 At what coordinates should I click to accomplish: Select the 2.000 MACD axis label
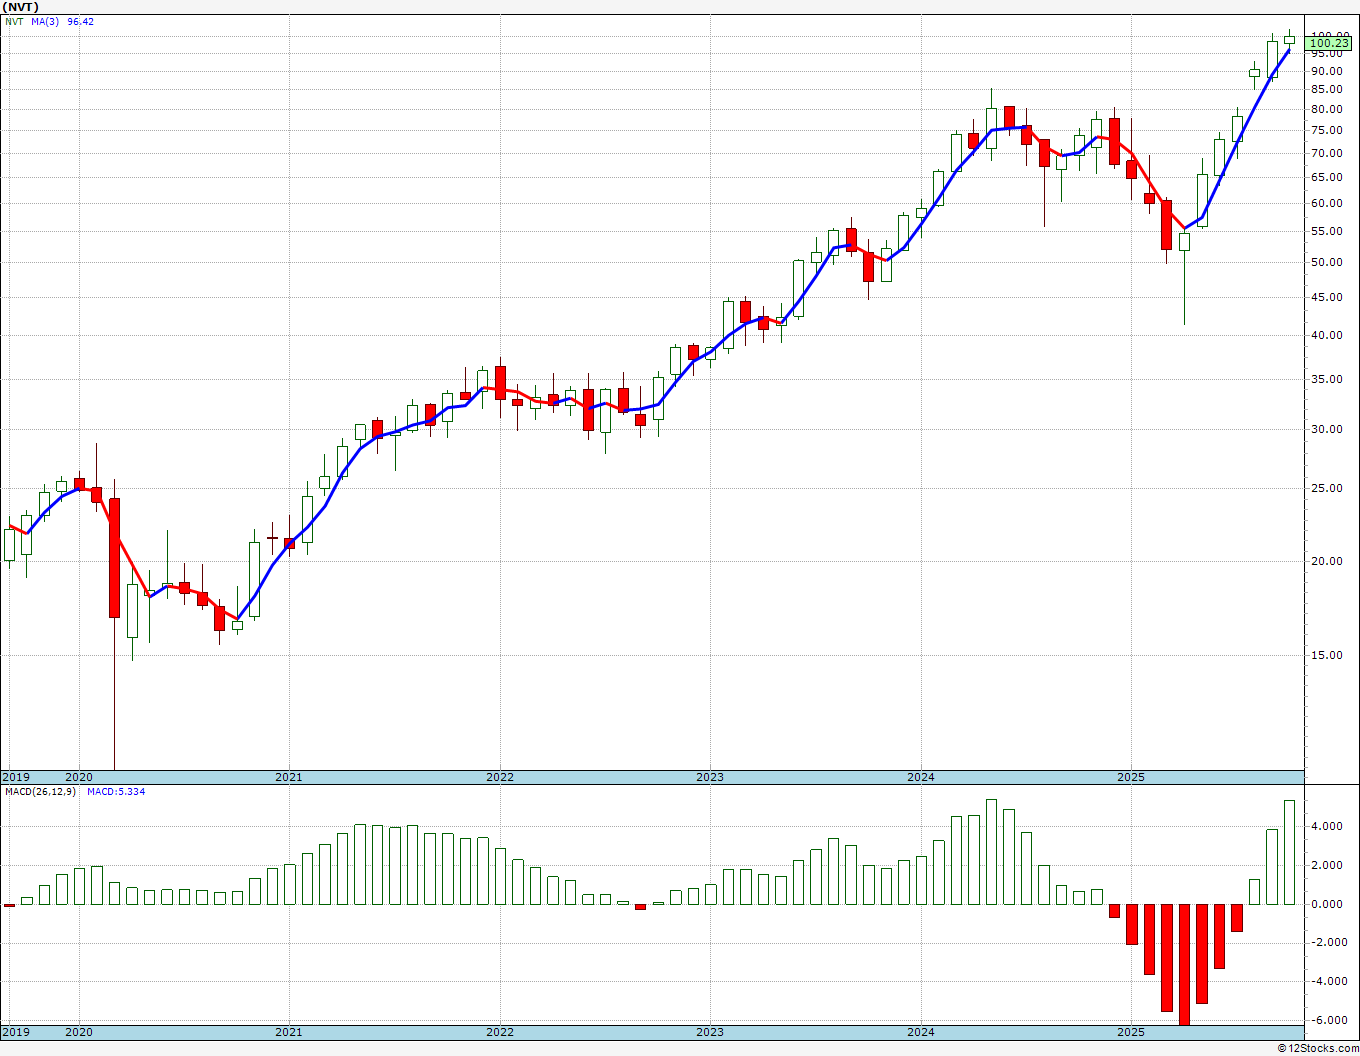[1326, 865]
